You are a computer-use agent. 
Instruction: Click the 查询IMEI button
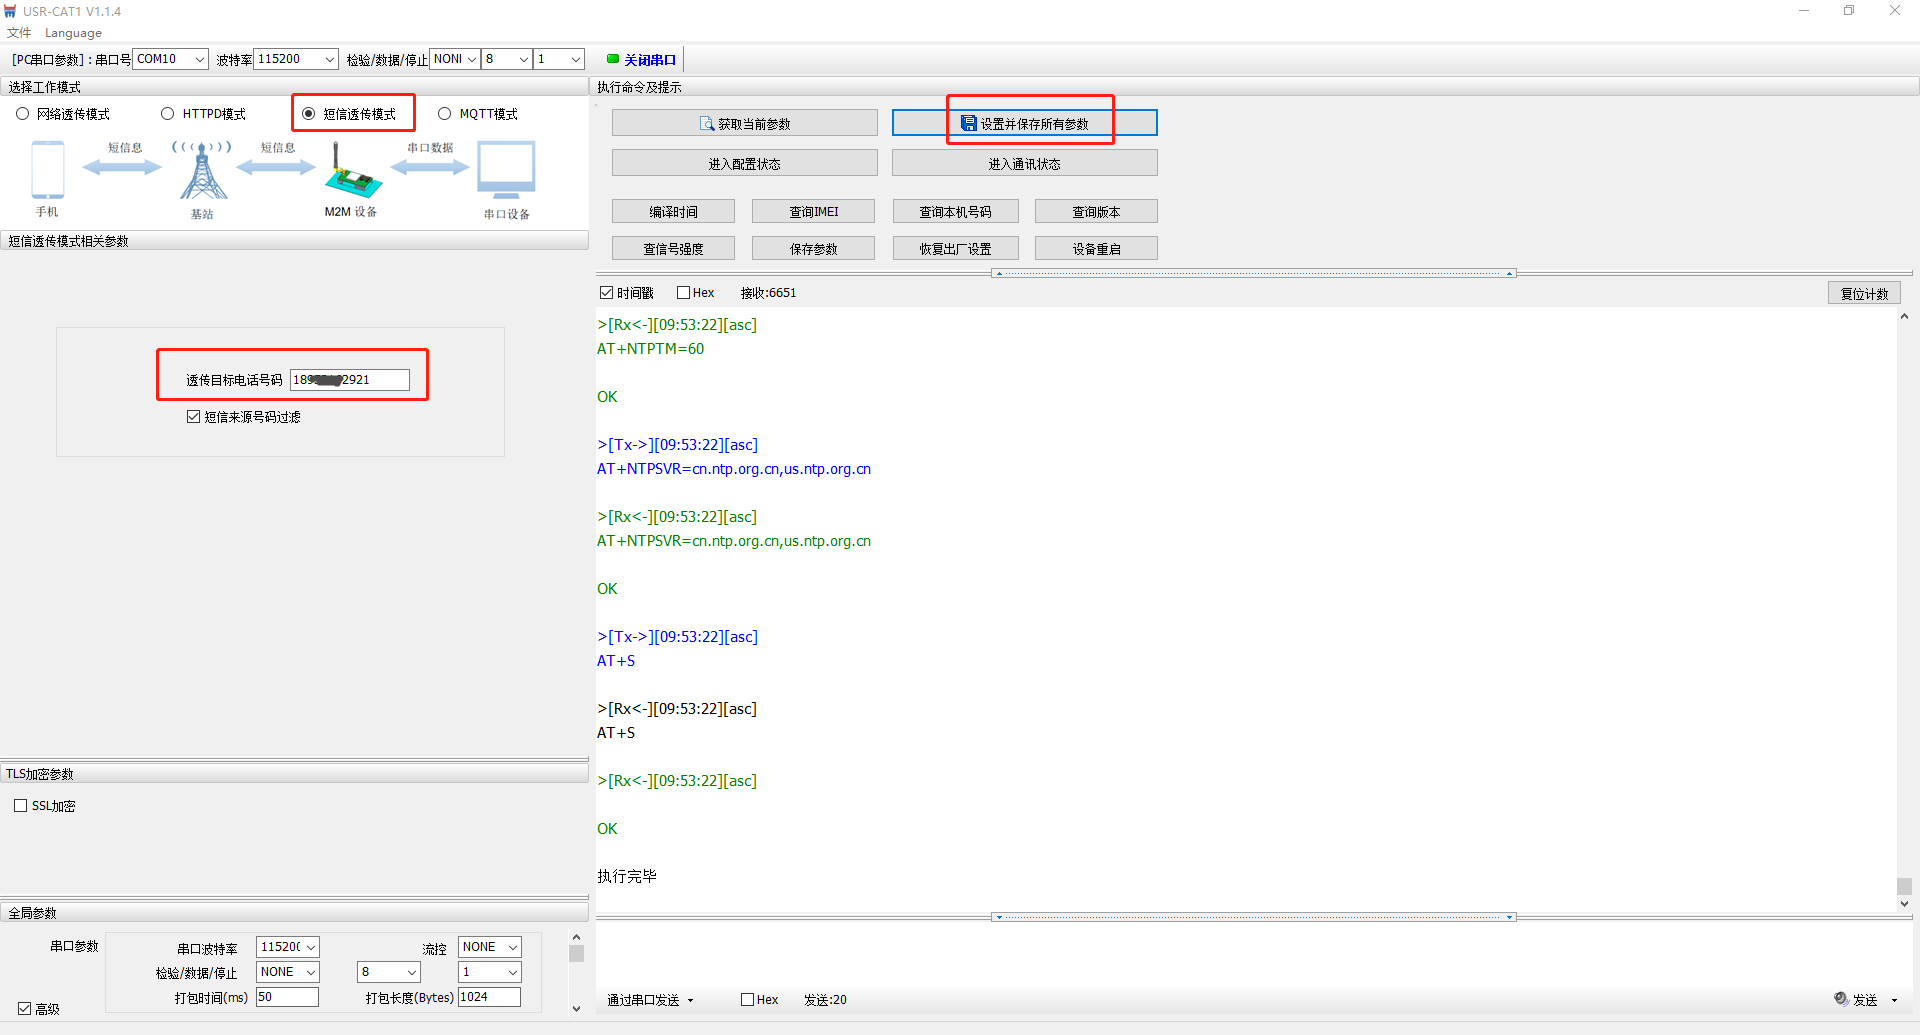(x=813, y=212)
